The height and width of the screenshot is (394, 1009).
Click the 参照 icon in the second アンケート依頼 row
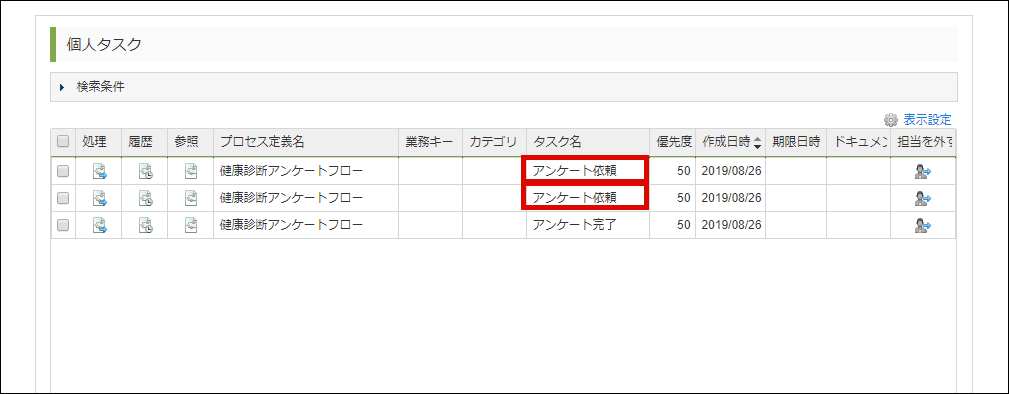point(191,198)
